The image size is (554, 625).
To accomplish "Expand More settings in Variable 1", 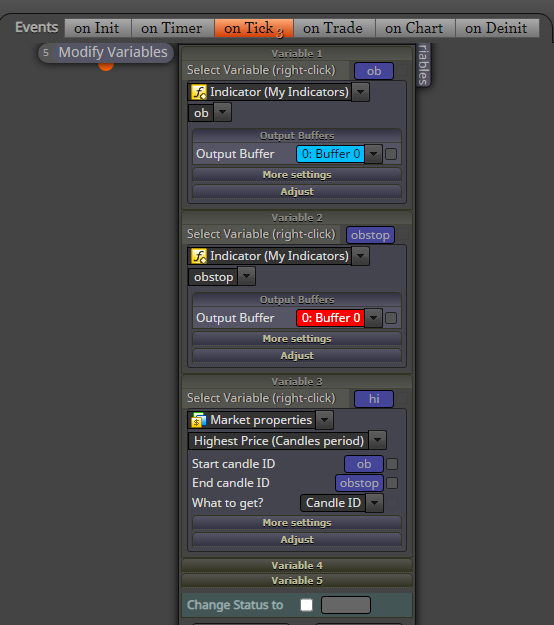I will point(297,175).
